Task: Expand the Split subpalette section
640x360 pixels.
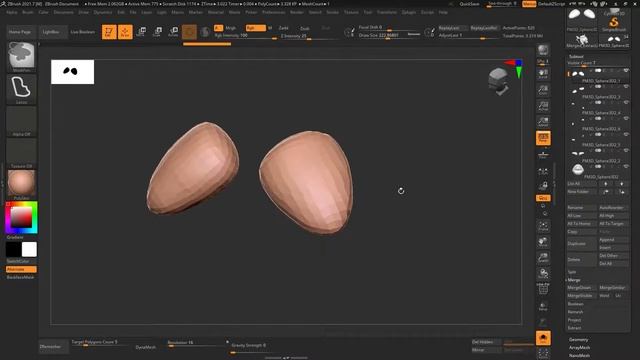Action: coord(572,272)
